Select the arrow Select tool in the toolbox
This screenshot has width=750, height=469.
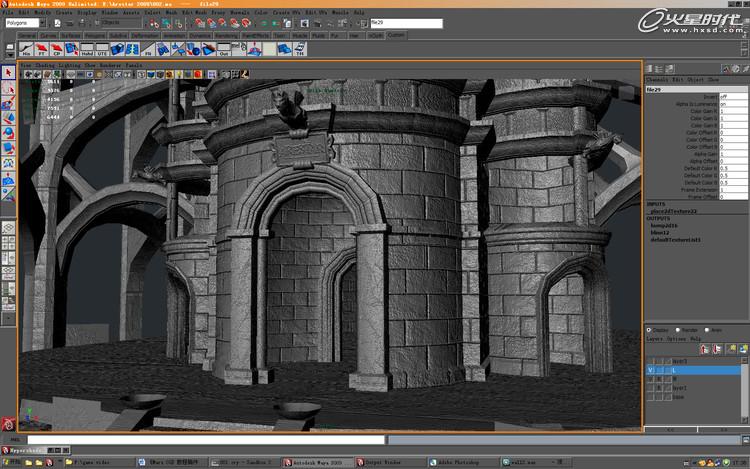[8, 73]
